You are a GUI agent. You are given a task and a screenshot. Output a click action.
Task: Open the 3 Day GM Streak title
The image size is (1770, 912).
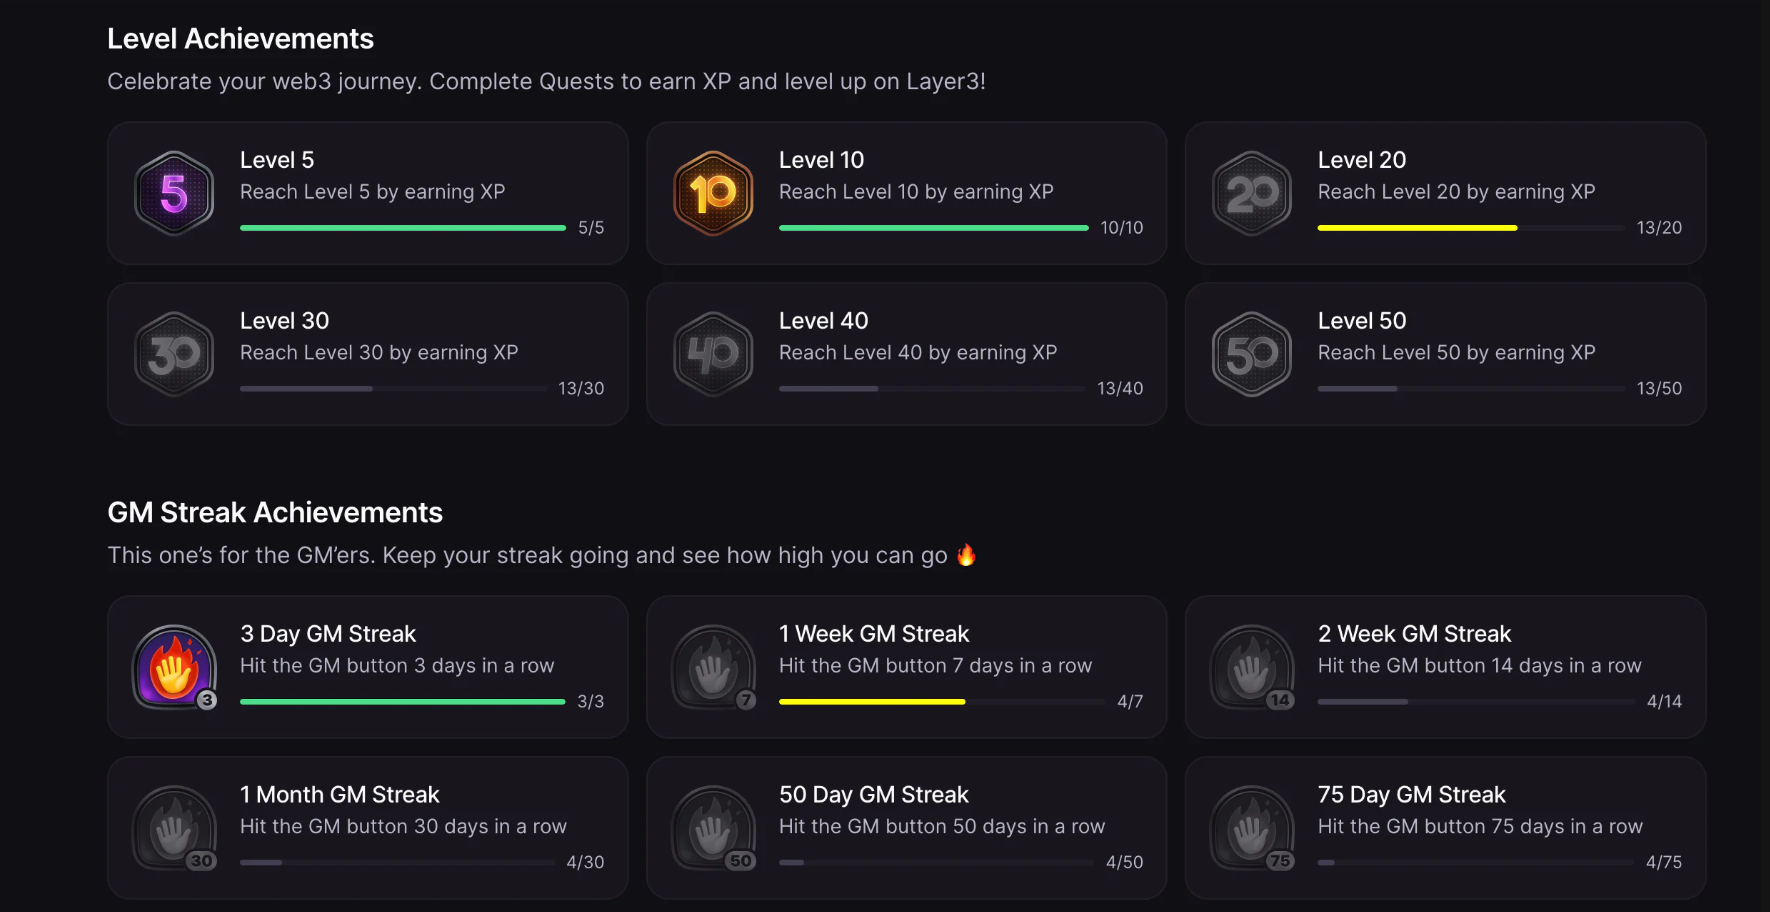tap(328, 634)
